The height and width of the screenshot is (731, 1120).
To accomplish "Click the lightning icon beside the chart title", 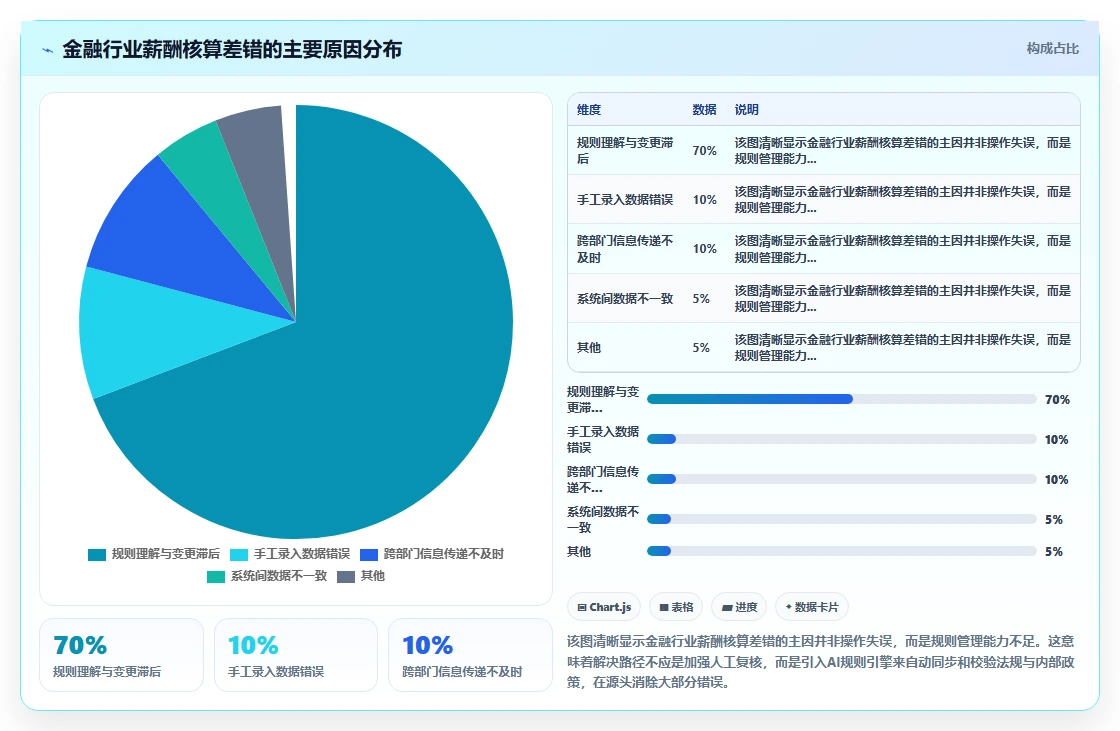I will (x=48, y=50).
